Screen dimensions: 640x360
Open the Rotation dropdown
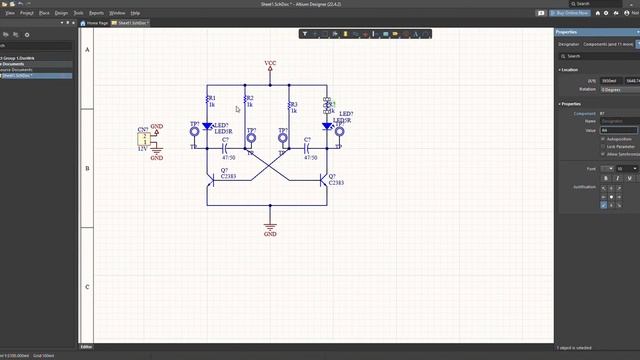tap(620, 89)
